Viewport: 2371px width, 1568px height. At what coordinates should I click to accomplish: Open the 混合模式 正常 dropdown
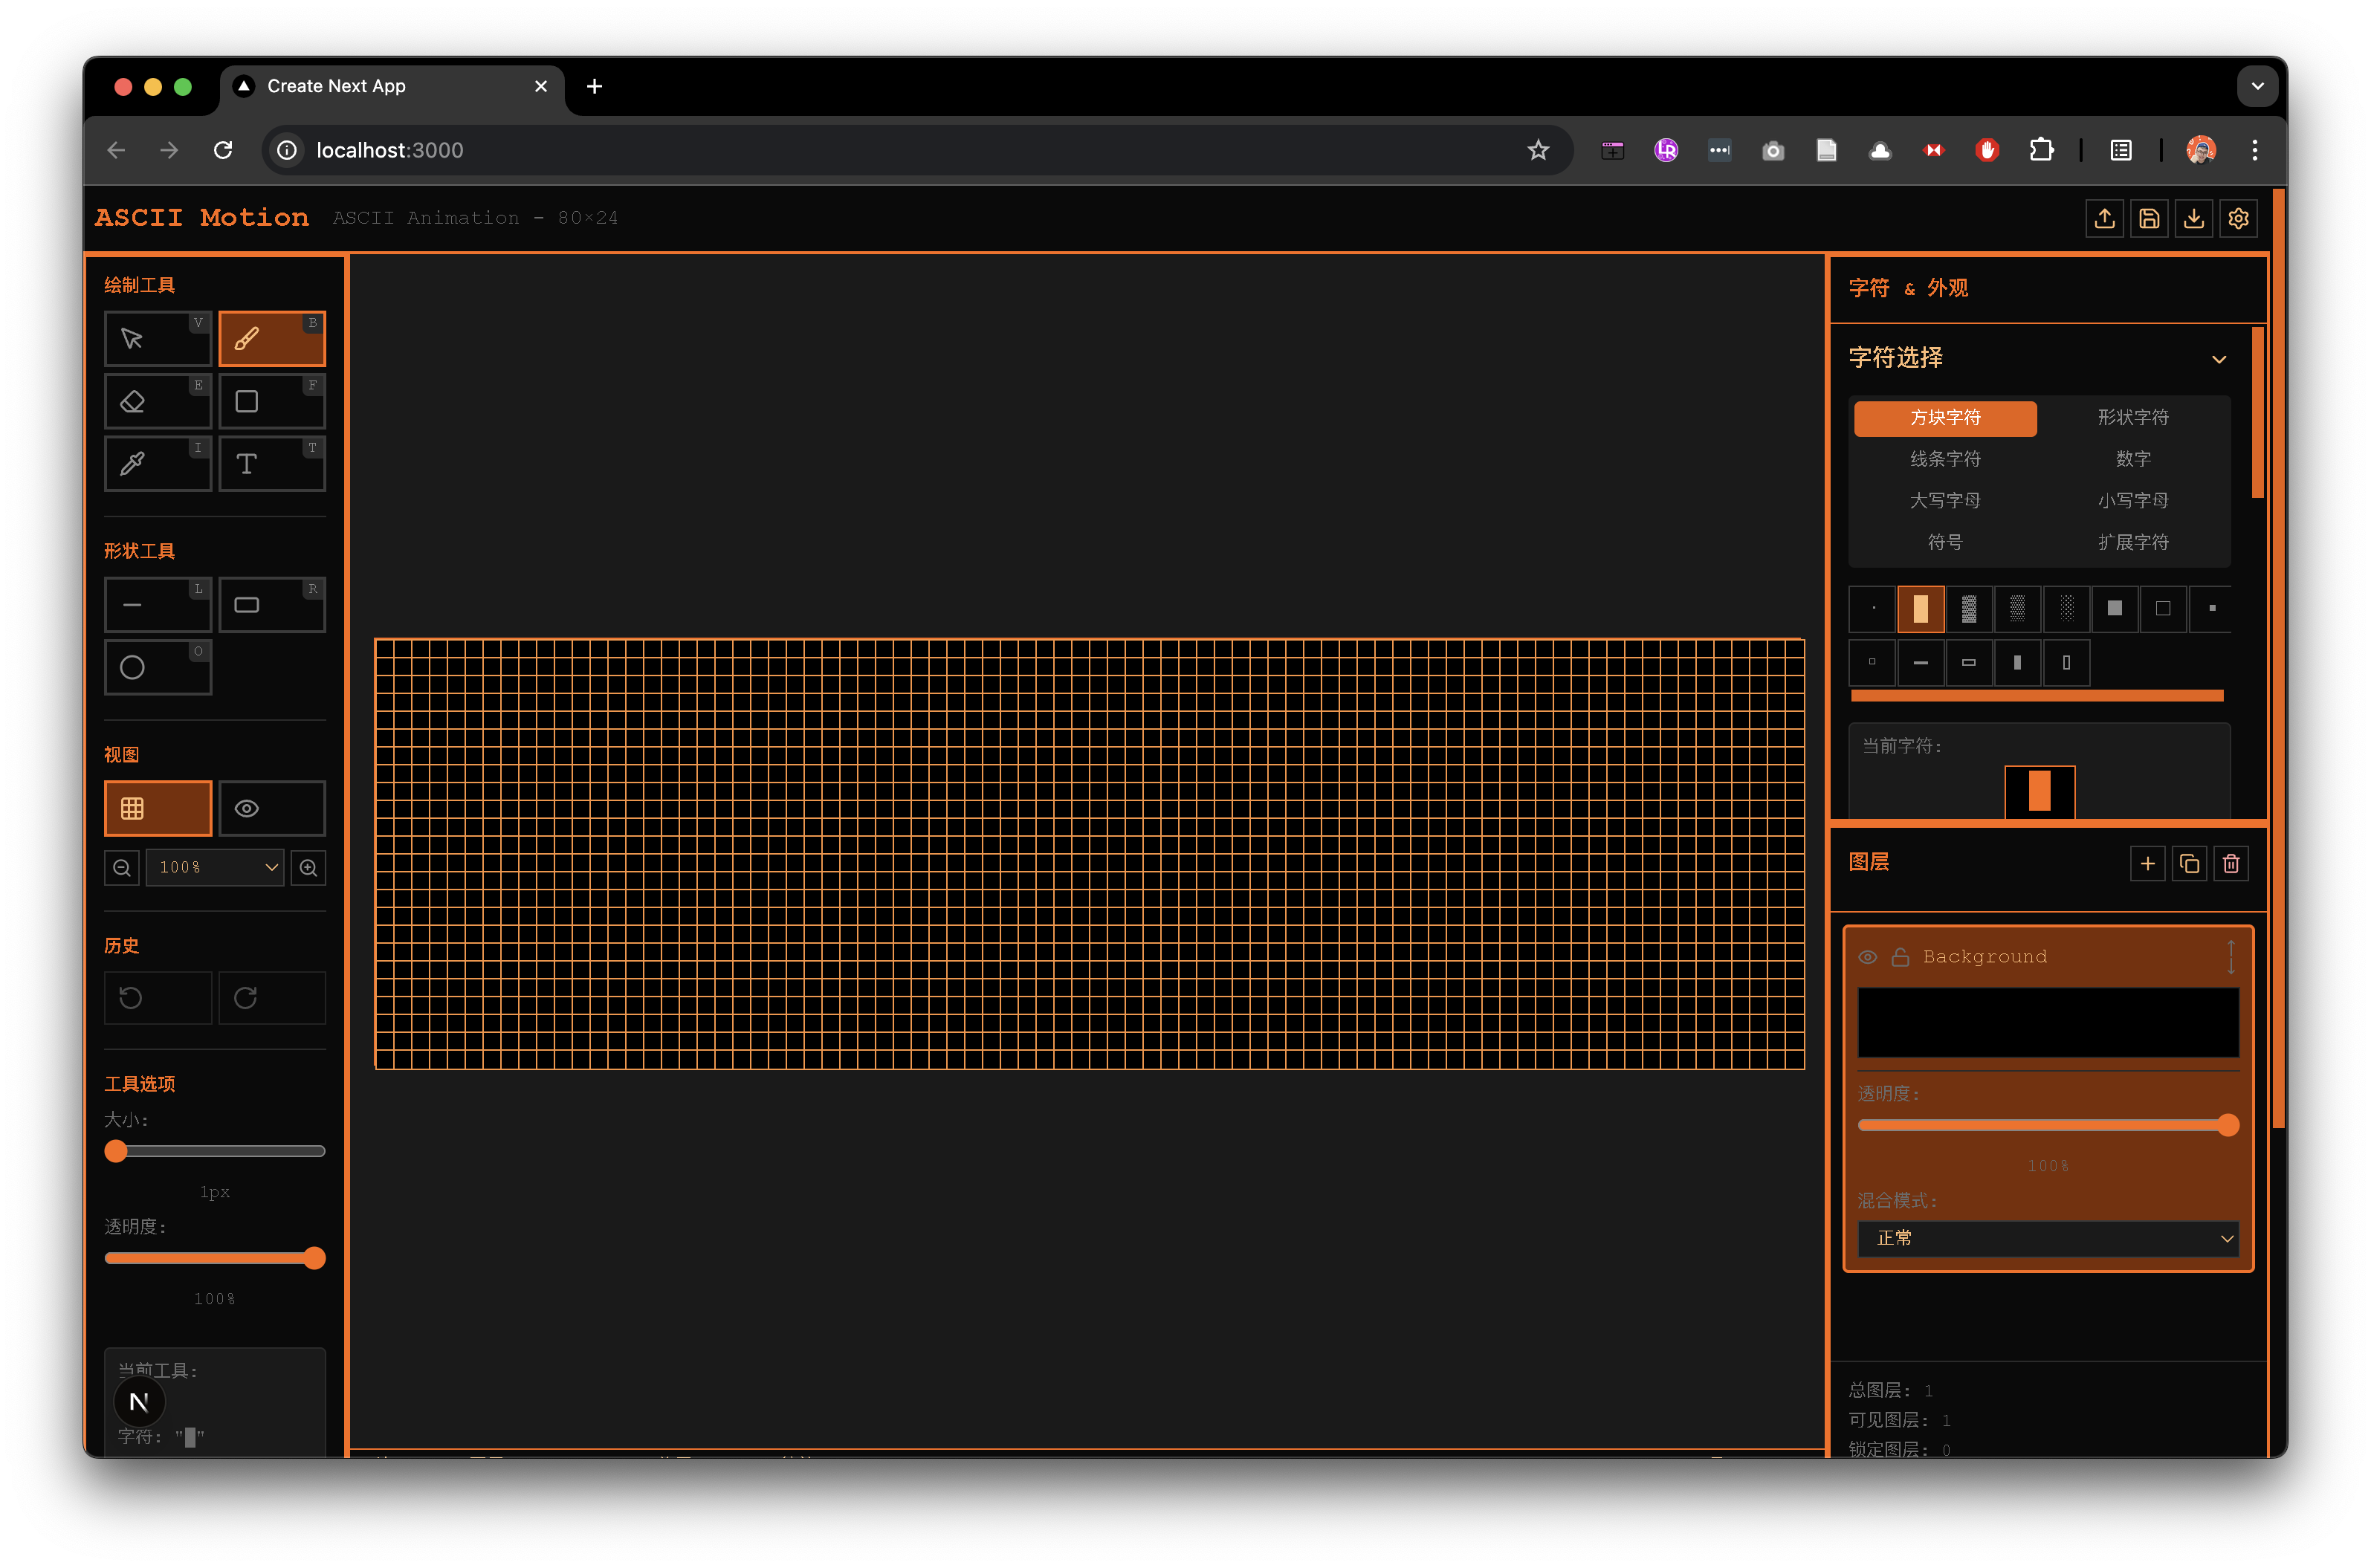[x=2047, y=1239]
